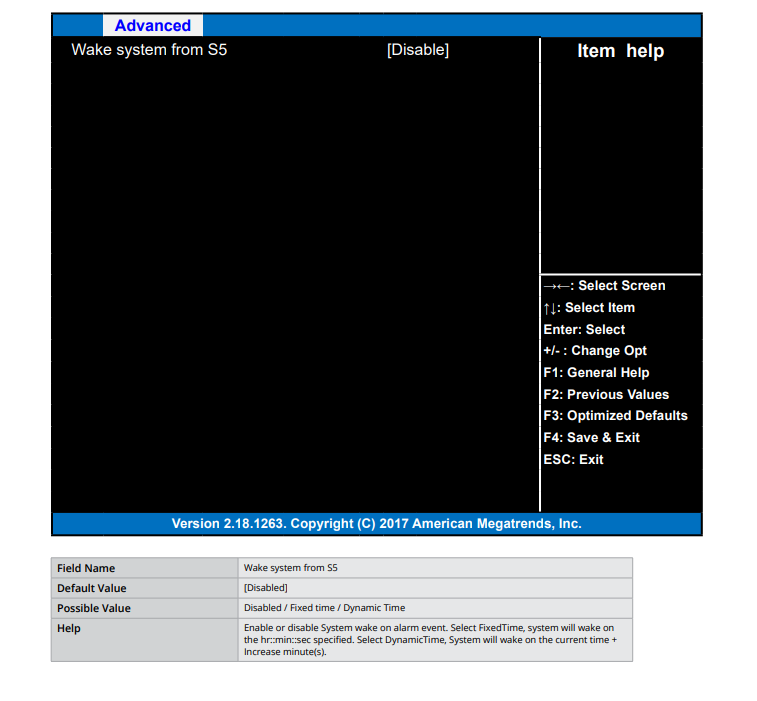This screenshot has height=701, width=757.
Task: Click the Field Name table header cell
Action: click(86, 568)
